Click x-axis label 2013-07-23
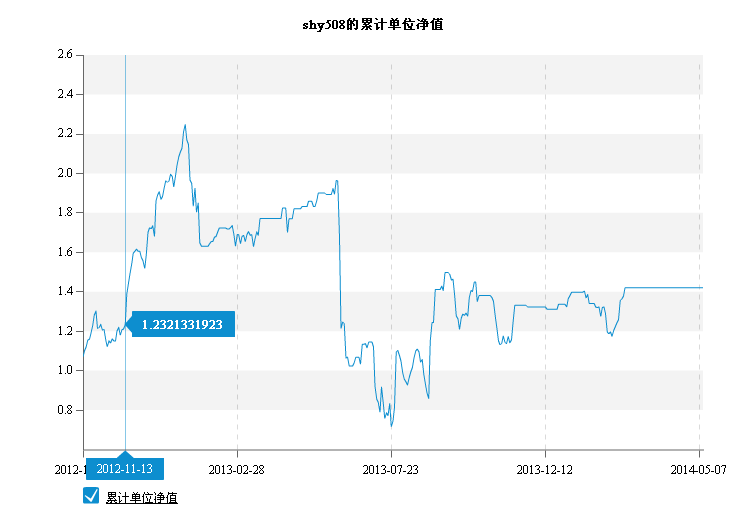The height and width of the screenshot is (520, 741). (390, 470)
